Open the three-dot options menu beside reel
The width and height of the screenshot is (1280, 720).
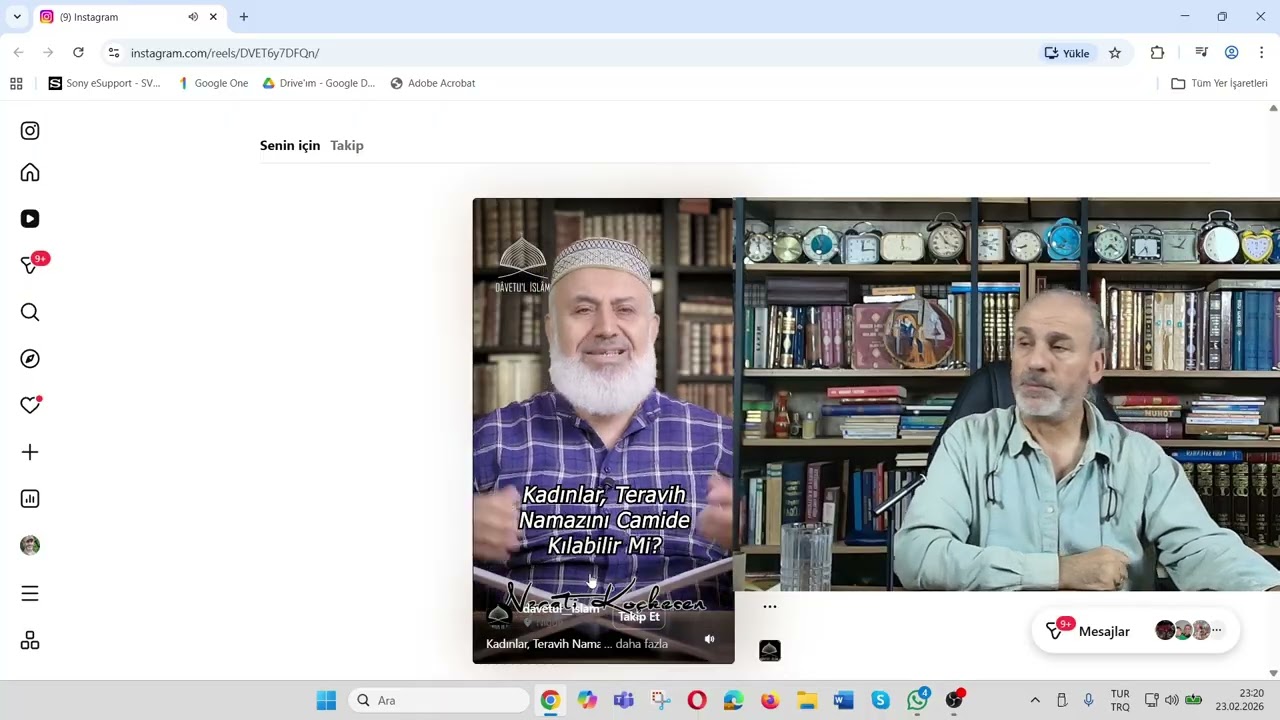click(769, 606)
